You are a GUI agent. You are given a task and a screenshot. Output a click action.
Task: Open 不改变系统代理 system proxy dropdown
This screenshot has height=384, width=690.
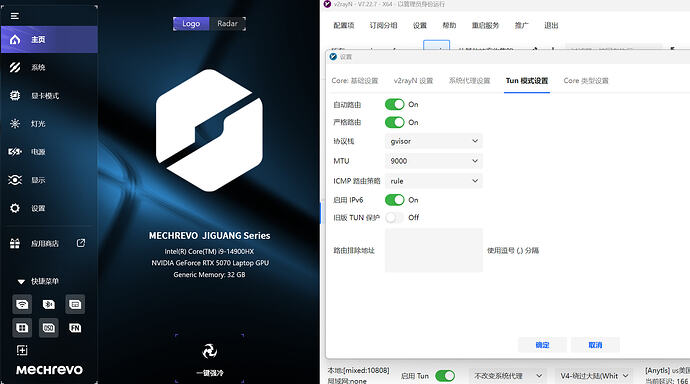click(507, 376)
